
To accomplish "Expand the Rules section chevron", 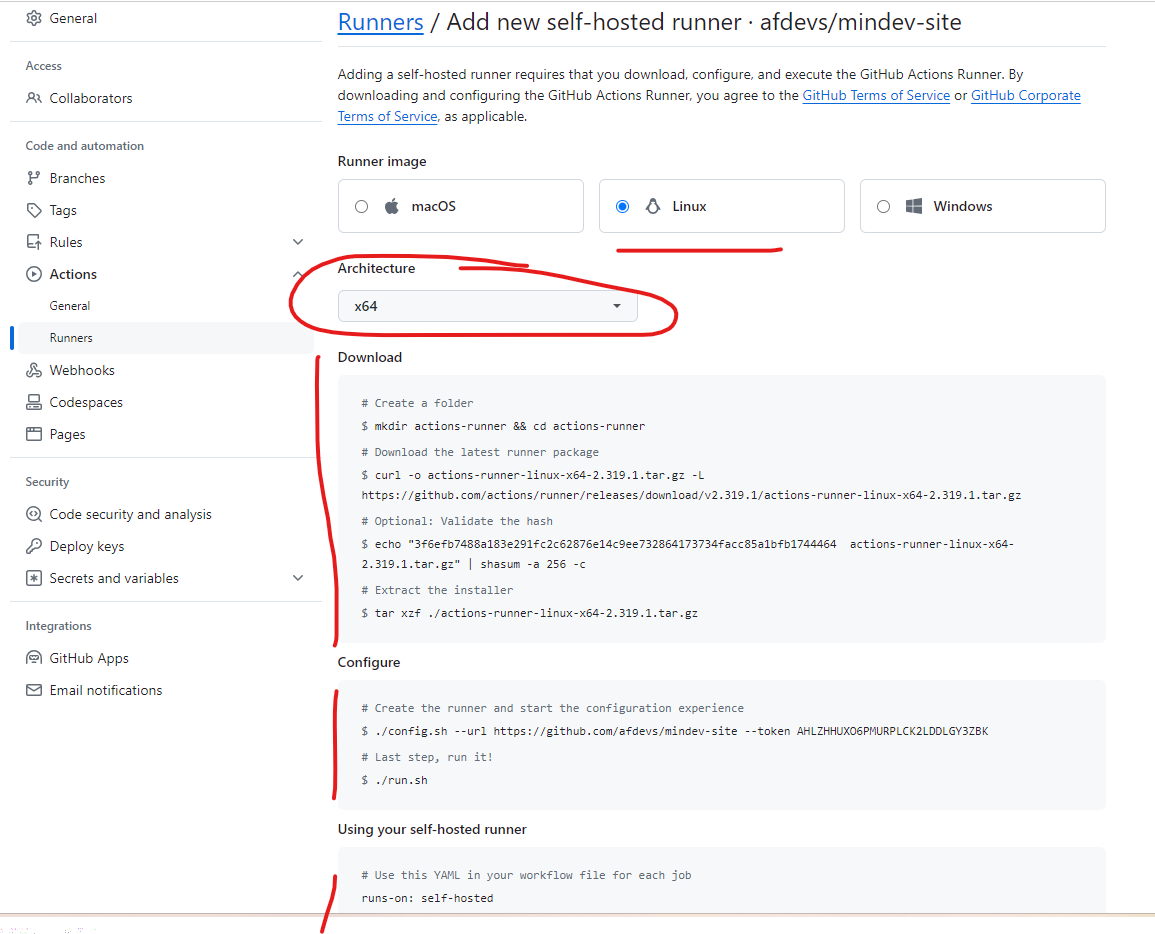I will point(298,242).
